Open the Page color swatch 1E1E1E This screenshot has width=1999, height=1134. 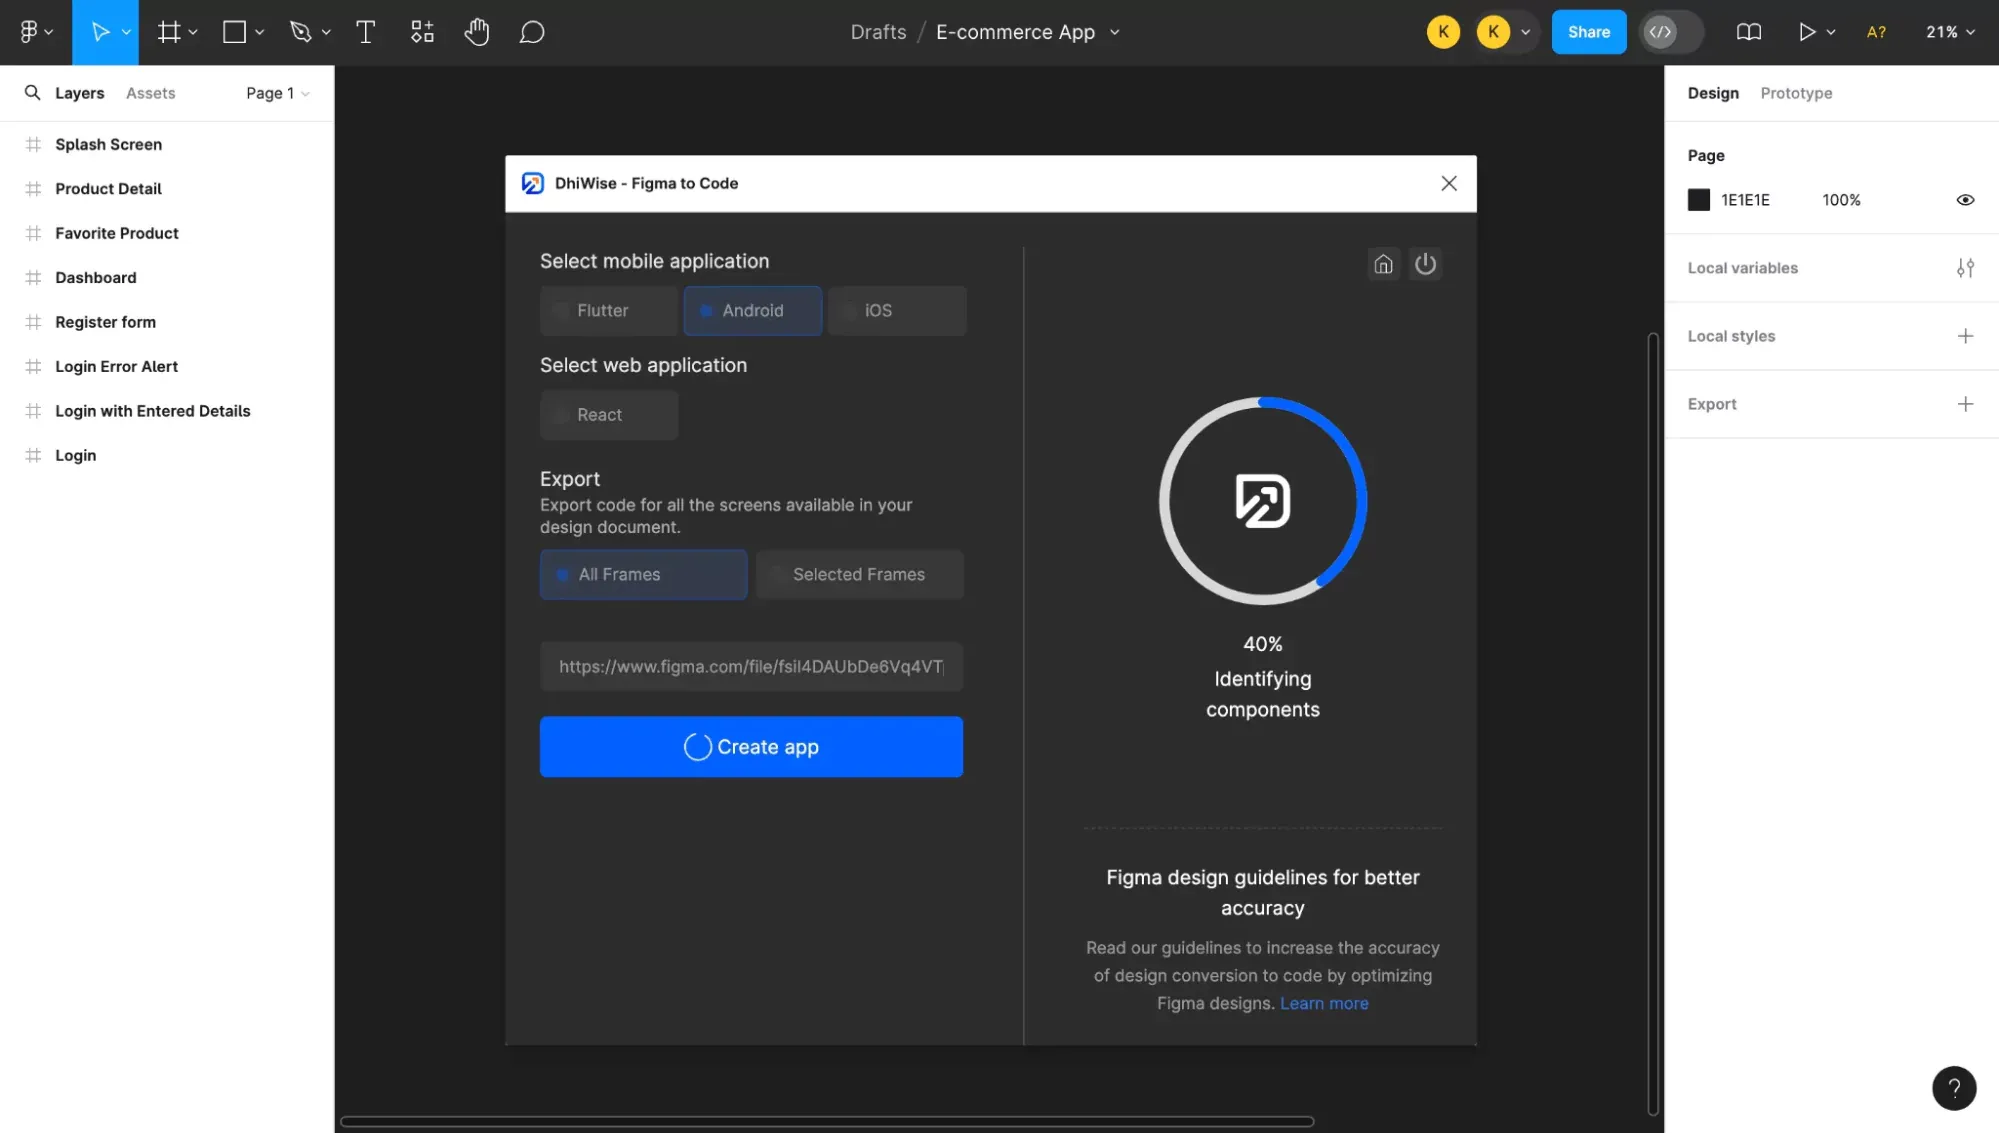1698,199
